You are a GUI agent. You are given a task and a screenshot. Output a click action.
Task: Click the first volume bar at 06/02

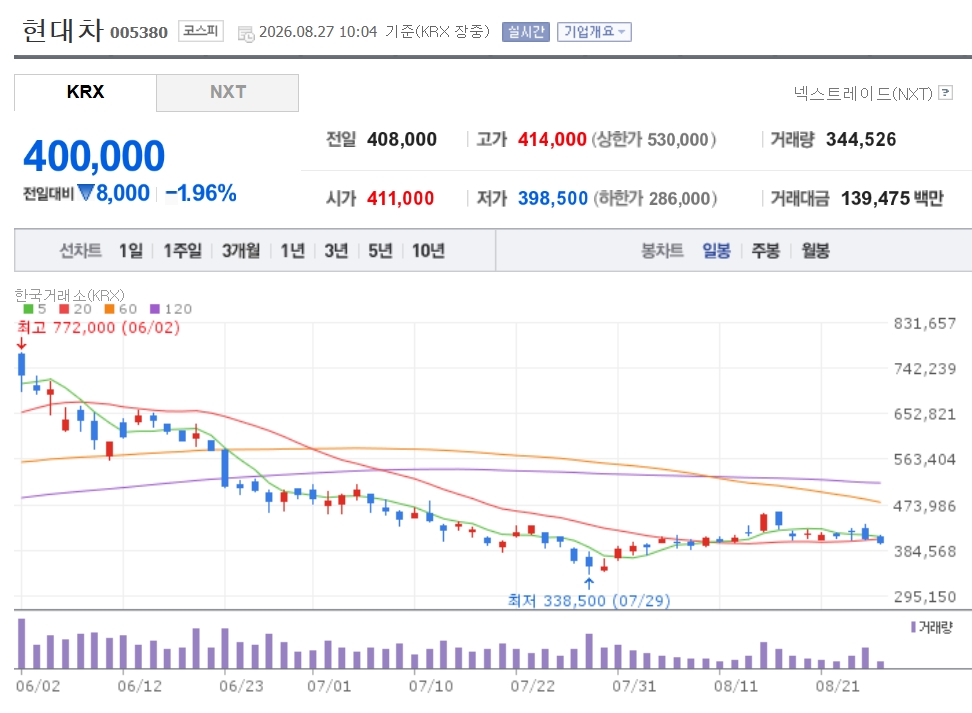click(x=22, y=644)
